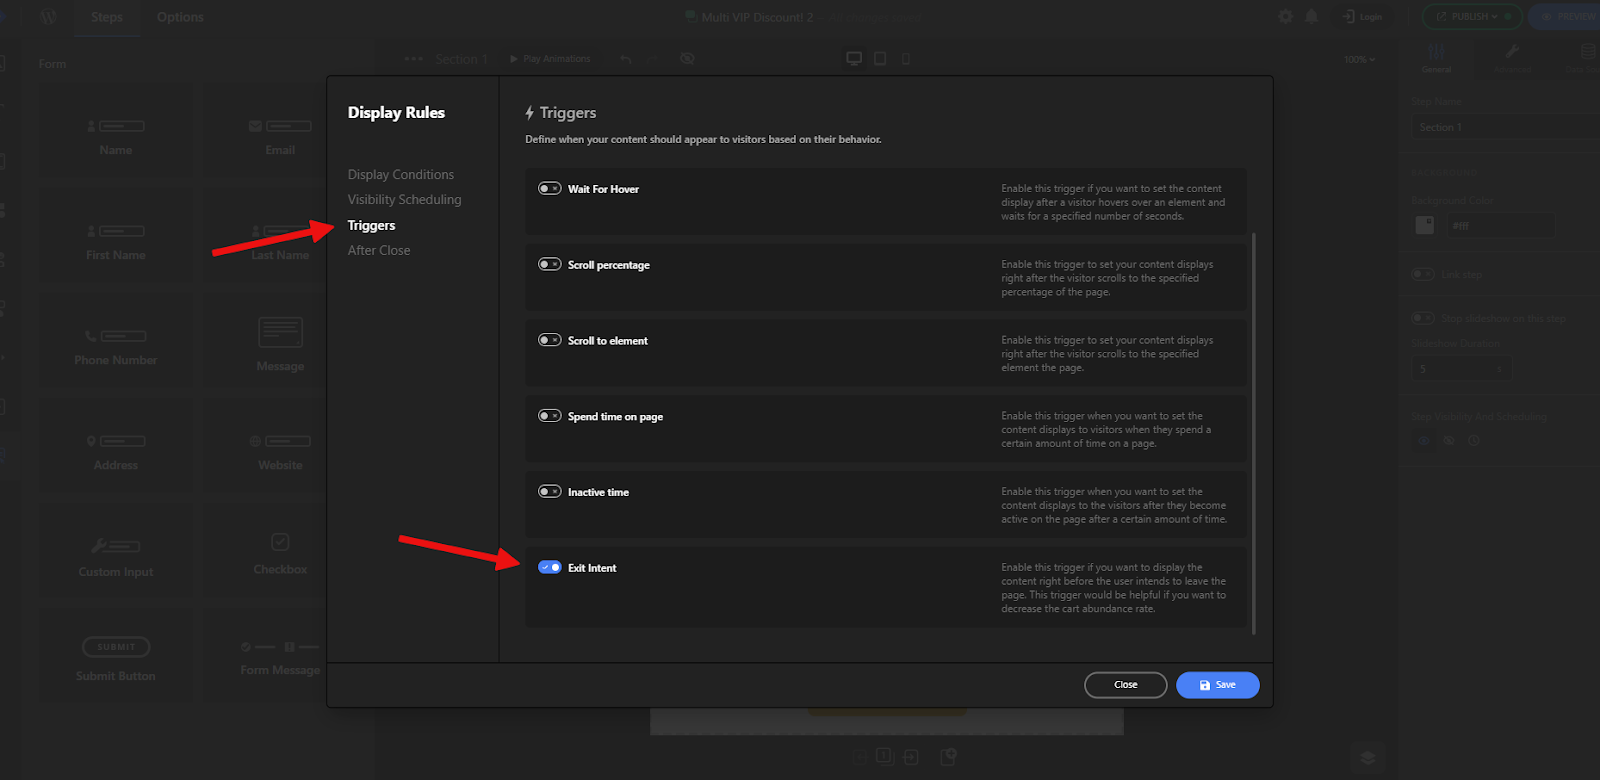Screen dimensions: 1600x780
Task: Go to Visibility Scheduling section
Action: pos(404,200)
